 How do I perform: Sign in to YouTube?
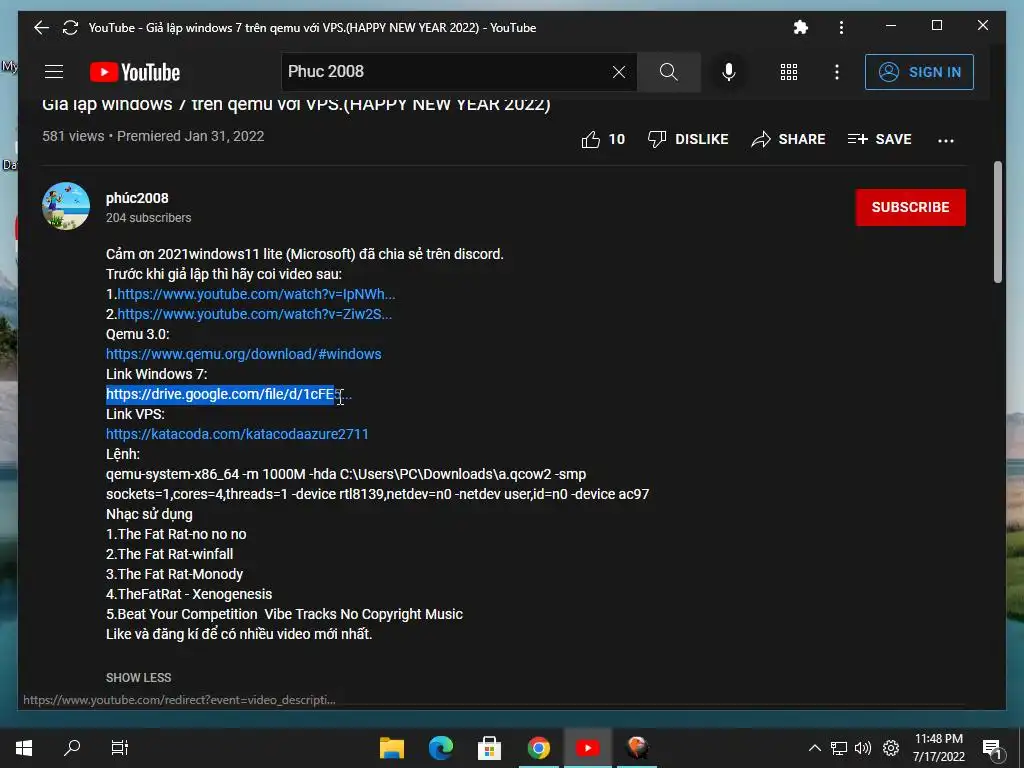point(919,72)
